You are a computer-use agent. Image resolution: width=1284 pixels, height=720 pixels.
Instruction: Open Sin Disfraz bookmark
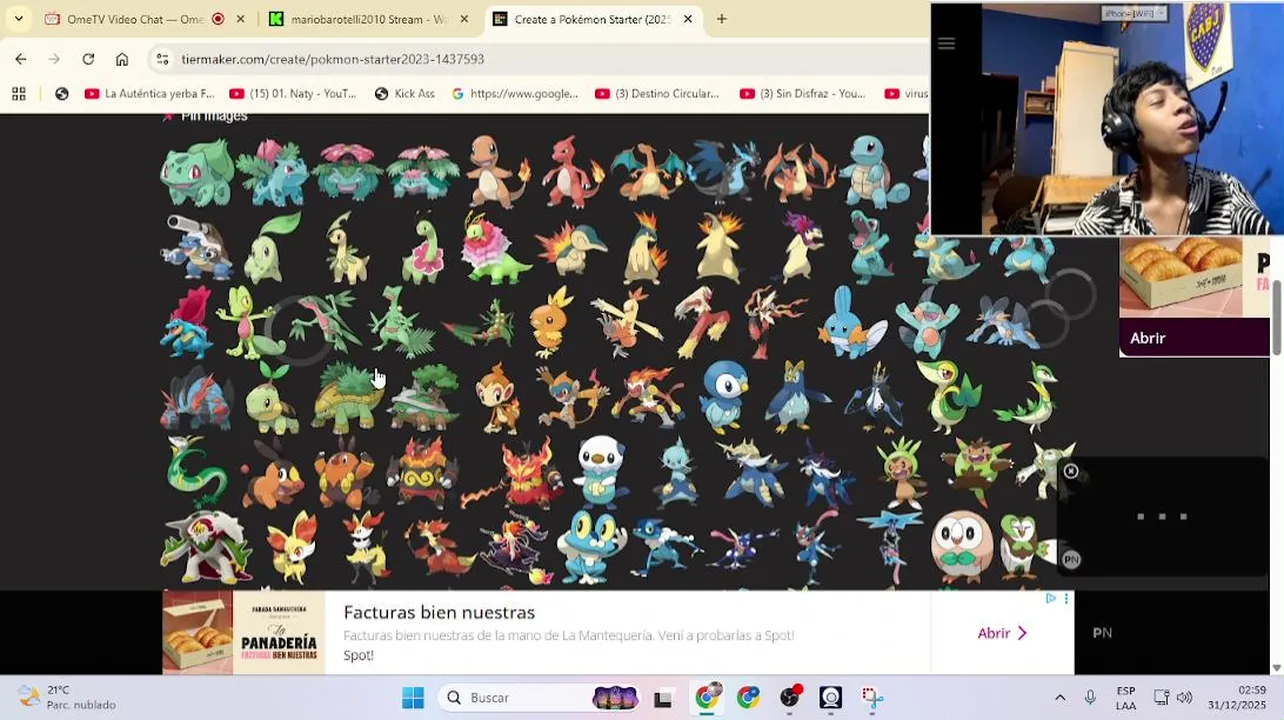coord(802,93)
